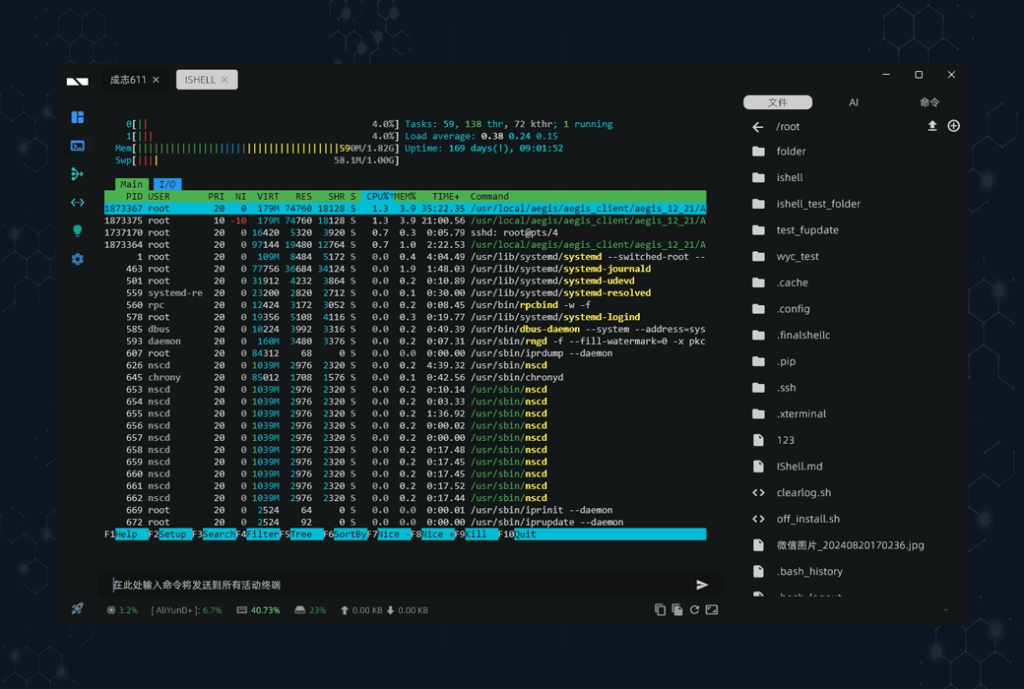1024x689 pixels.
Task: Open the dashboard layout icon in sidebar
Action: click(x=77, y=117)
